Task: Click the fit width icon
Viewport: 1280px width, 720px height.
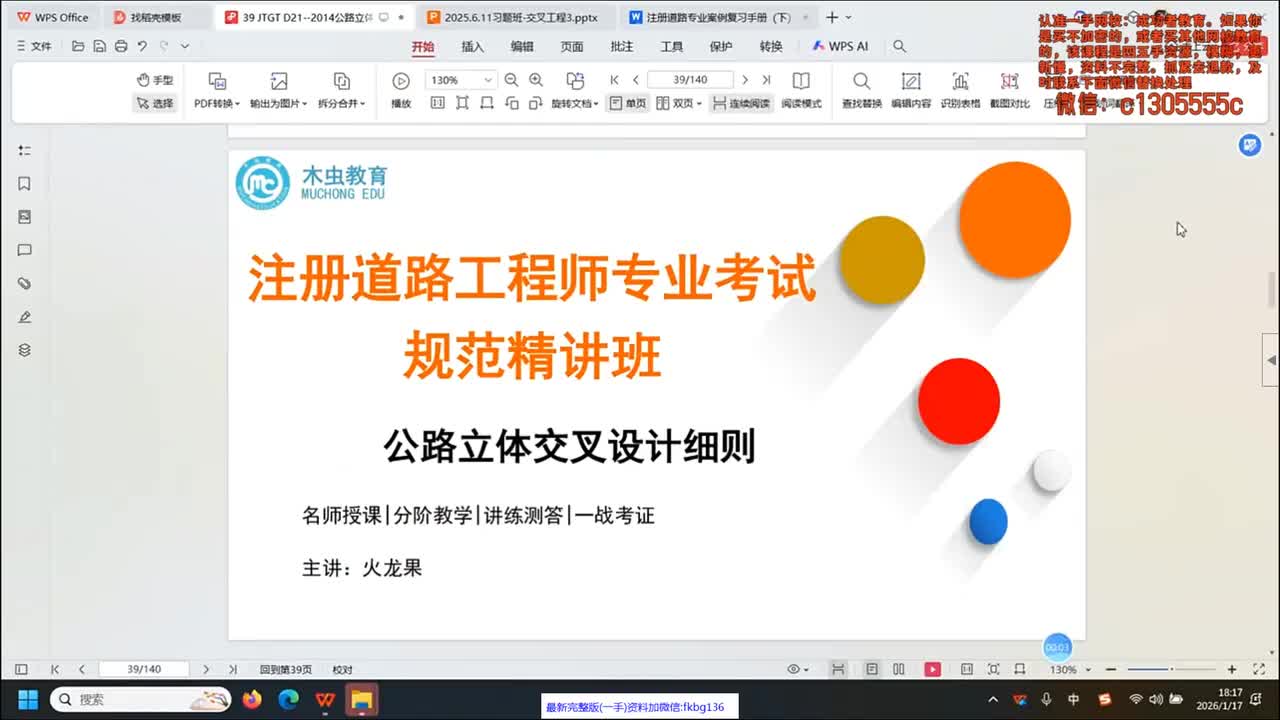Action: (487, 103)
